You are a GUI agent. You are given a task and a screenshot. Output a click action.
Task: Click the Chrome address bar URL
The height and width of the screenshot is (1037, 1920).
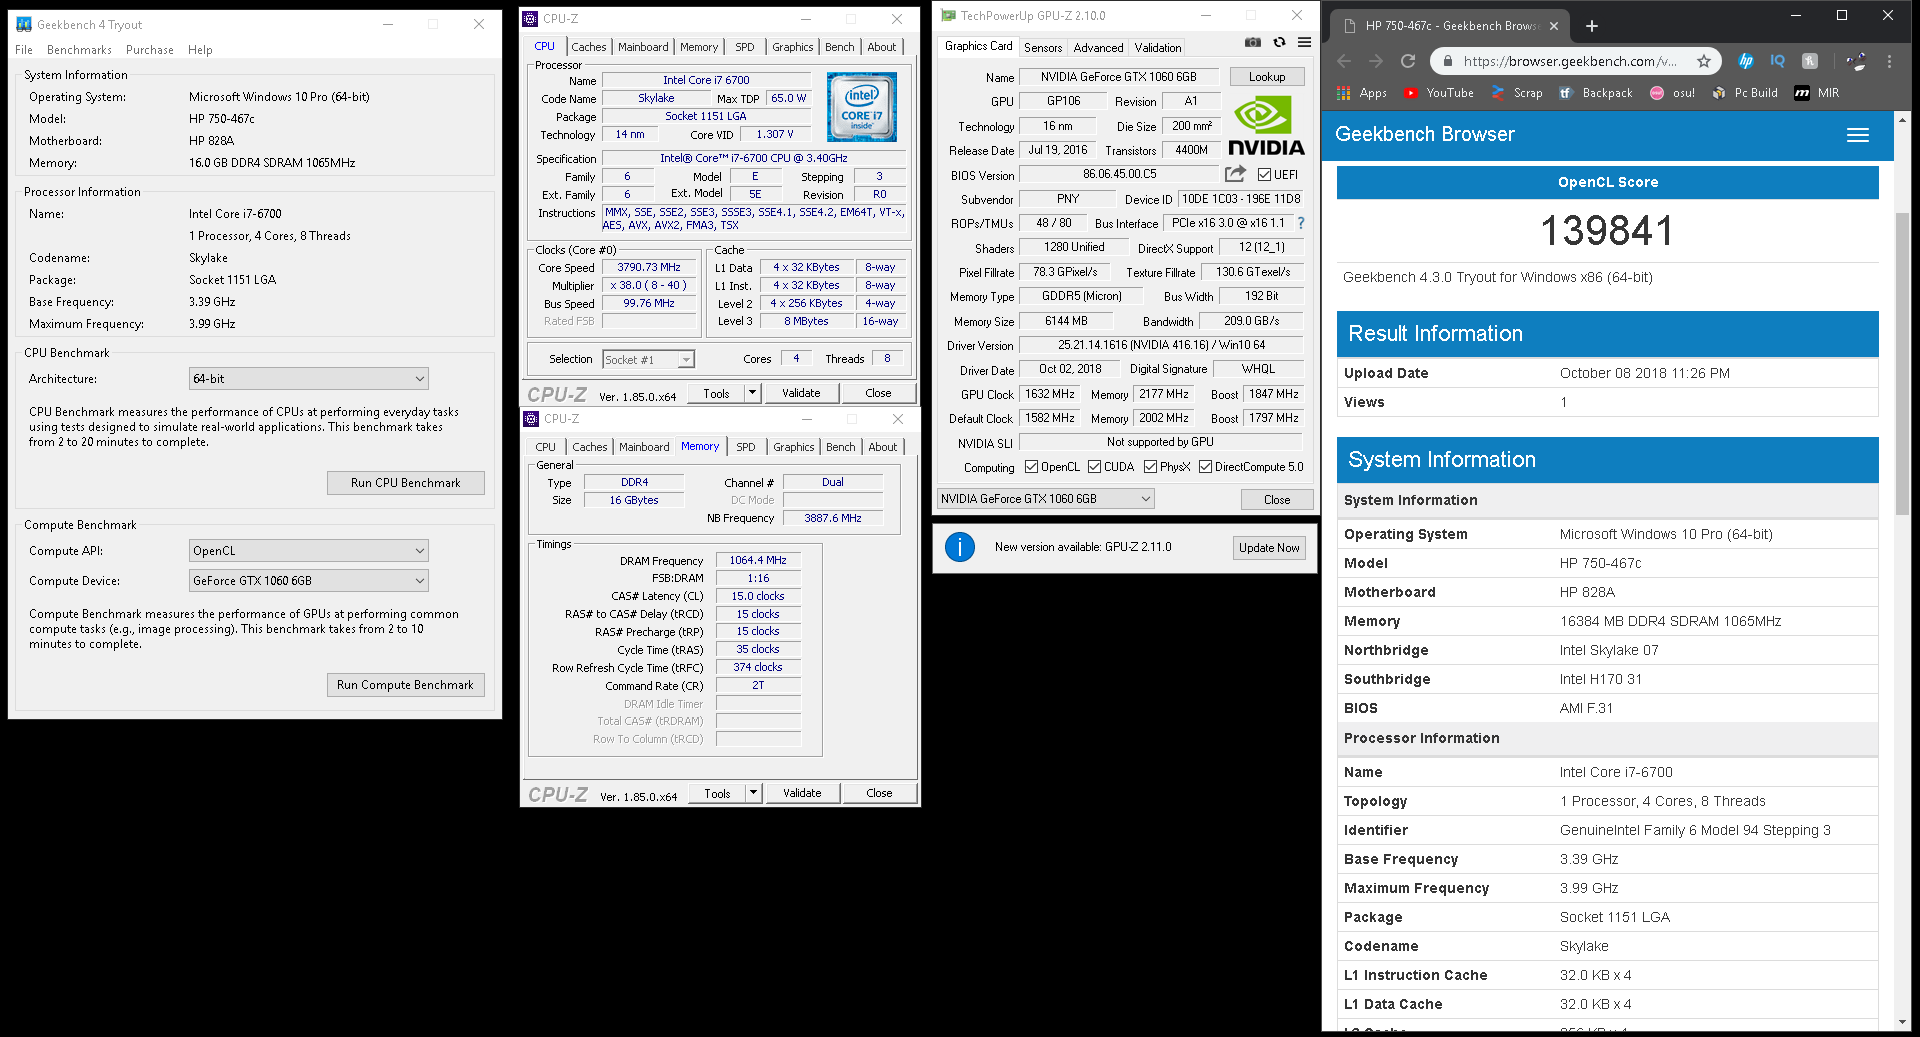click(1570, 61)
